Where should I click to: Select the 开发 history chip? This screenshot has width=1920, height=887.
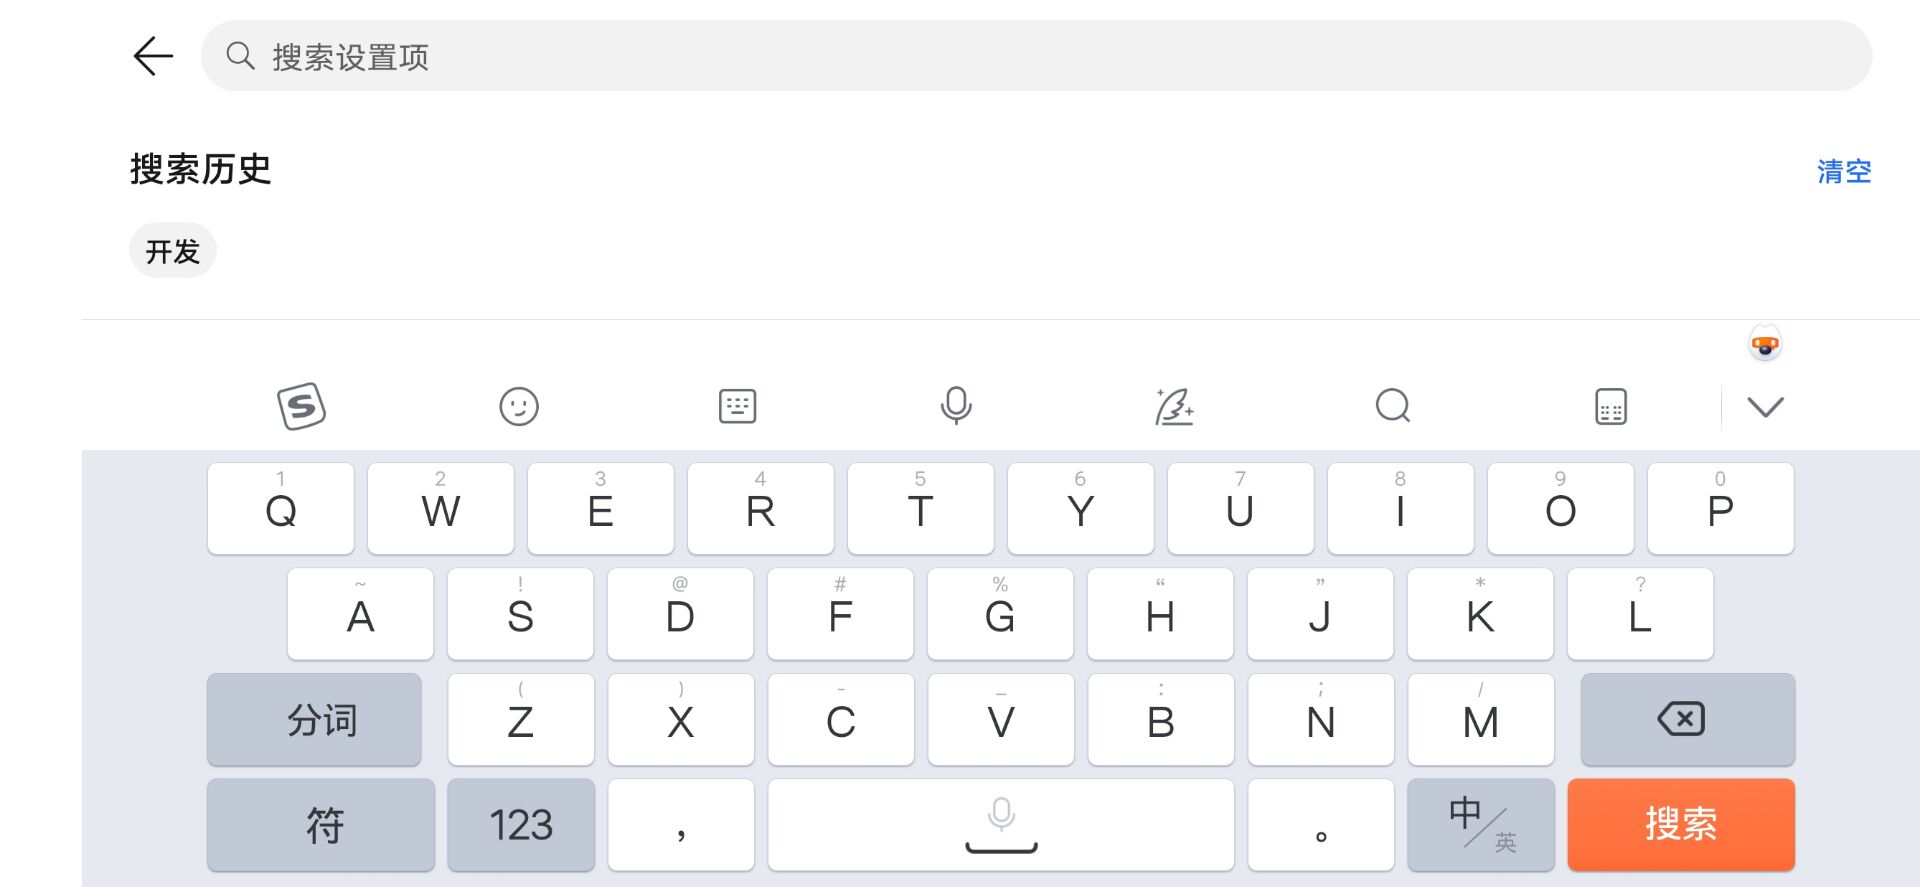173,251
